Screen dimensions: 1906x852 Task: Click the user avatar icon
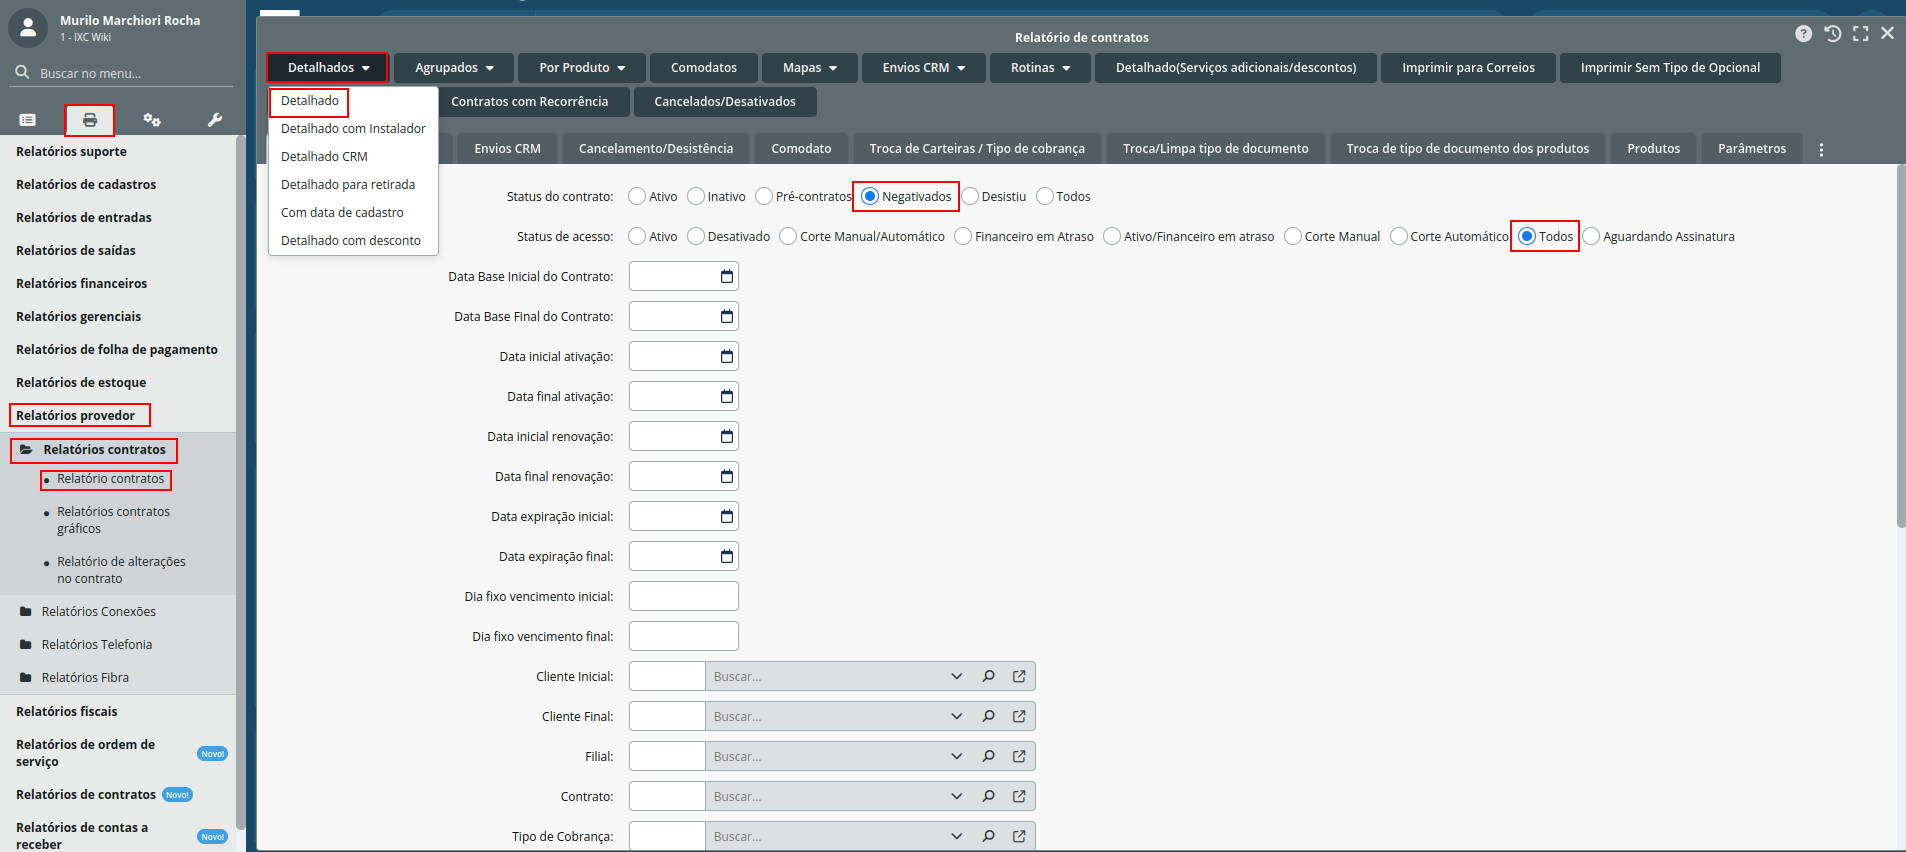click(28, 28)
